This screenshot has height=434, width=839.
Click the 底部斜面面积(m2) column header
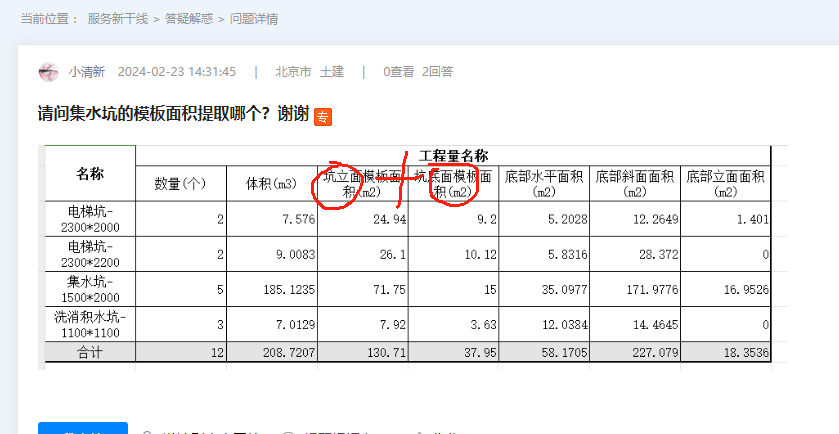coord(635,184)
